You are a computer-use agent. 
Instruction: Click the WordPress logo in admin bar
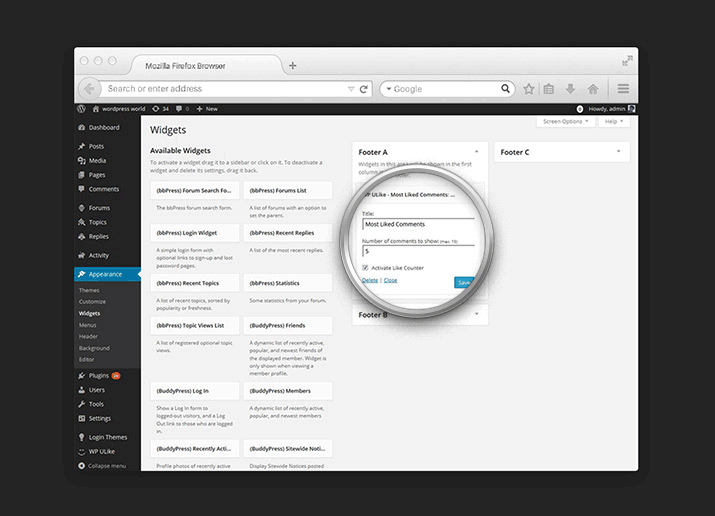[81, 108]
